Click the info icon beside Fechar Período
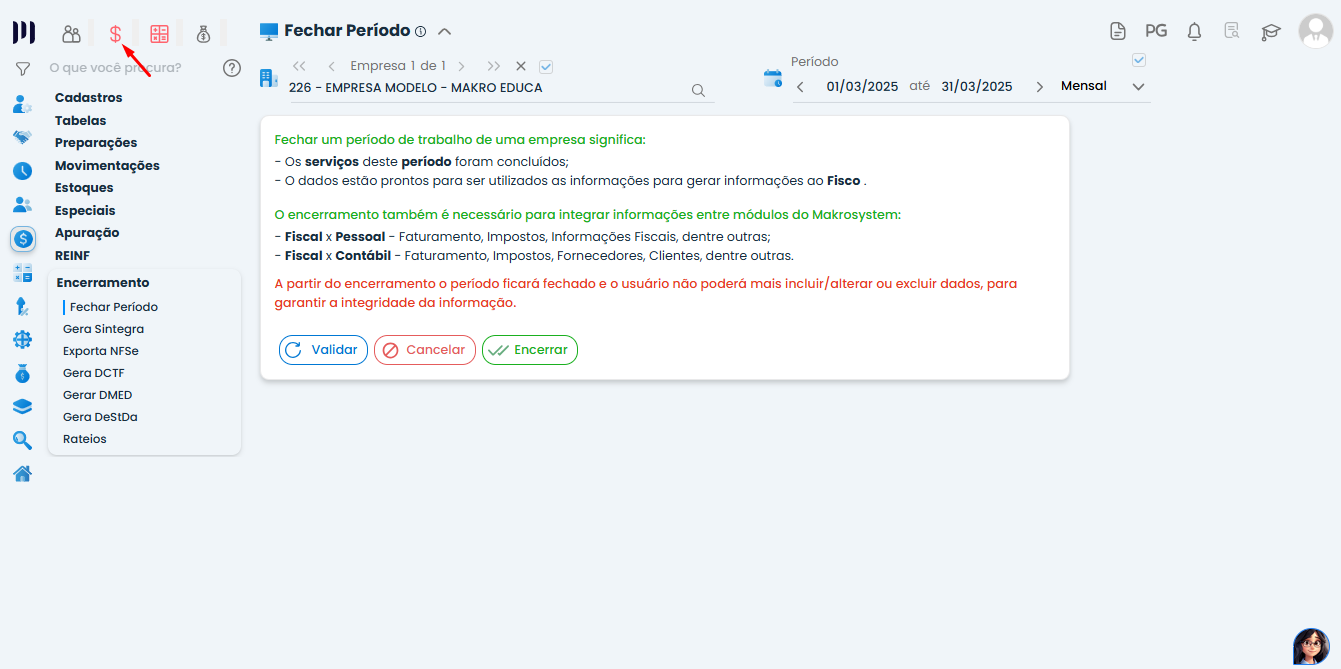The width and height of the screenshot is (1341, 669). pos(420,32)
